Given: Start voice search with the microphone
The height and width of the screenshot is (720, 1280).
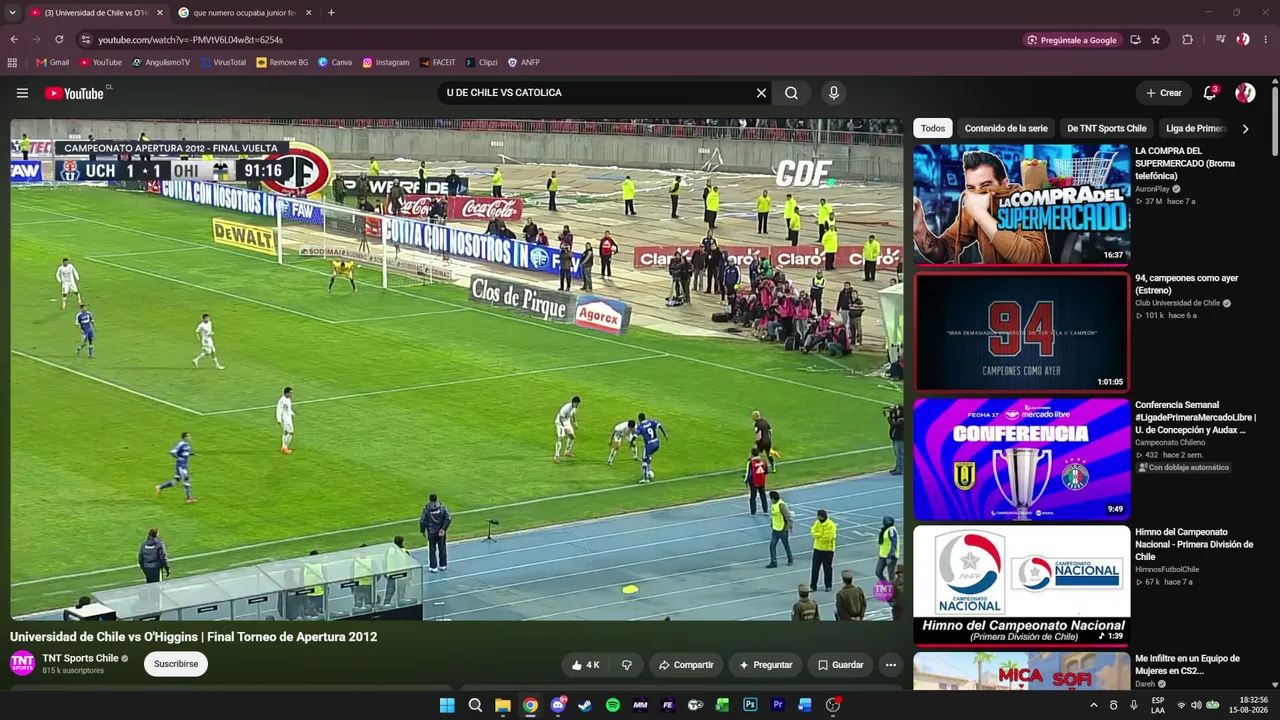Looking at the screenshot, I should pyautogui.click(x=833, y=93).
